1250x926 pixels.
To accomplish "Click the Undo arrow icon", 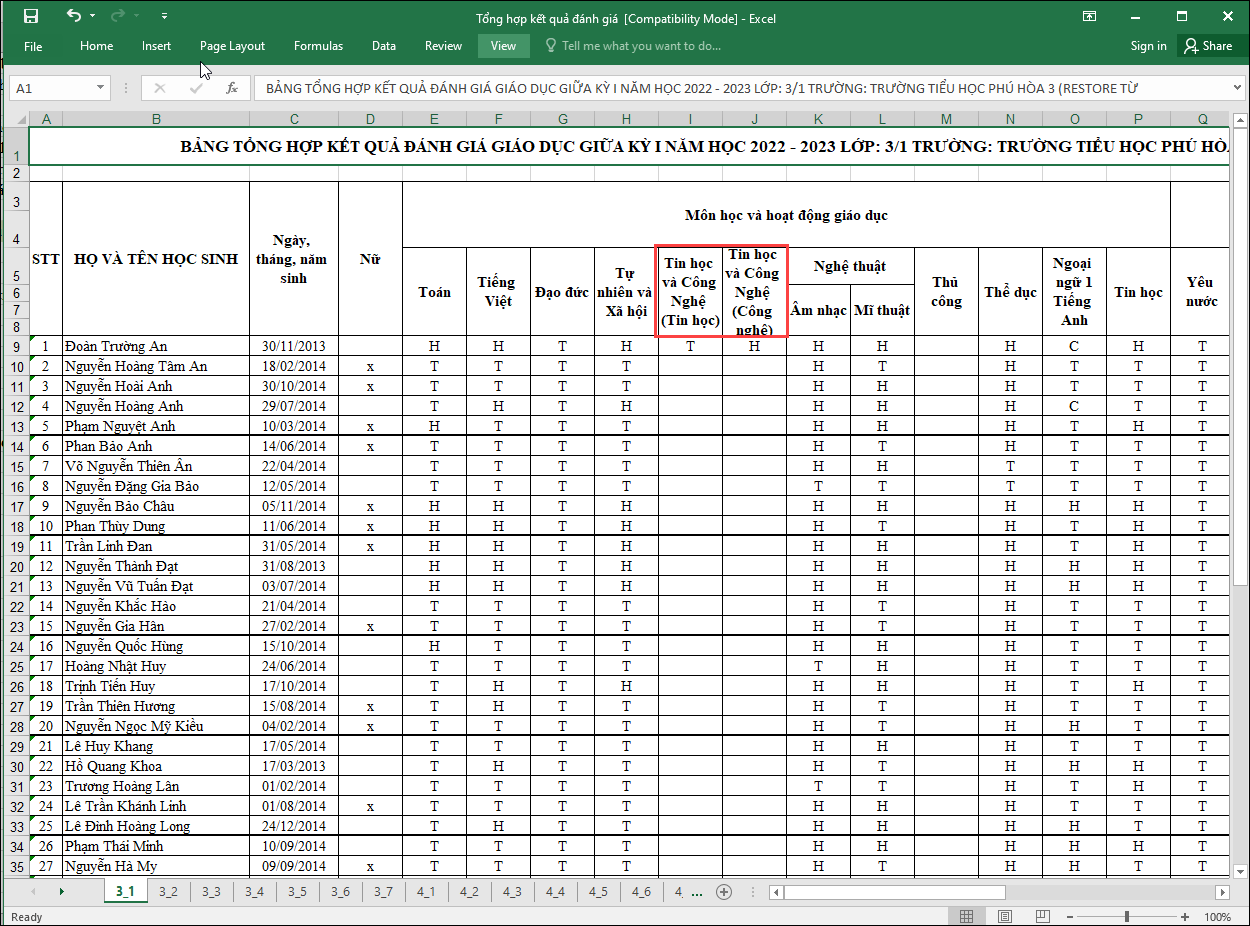I will (x=73, y=16).
